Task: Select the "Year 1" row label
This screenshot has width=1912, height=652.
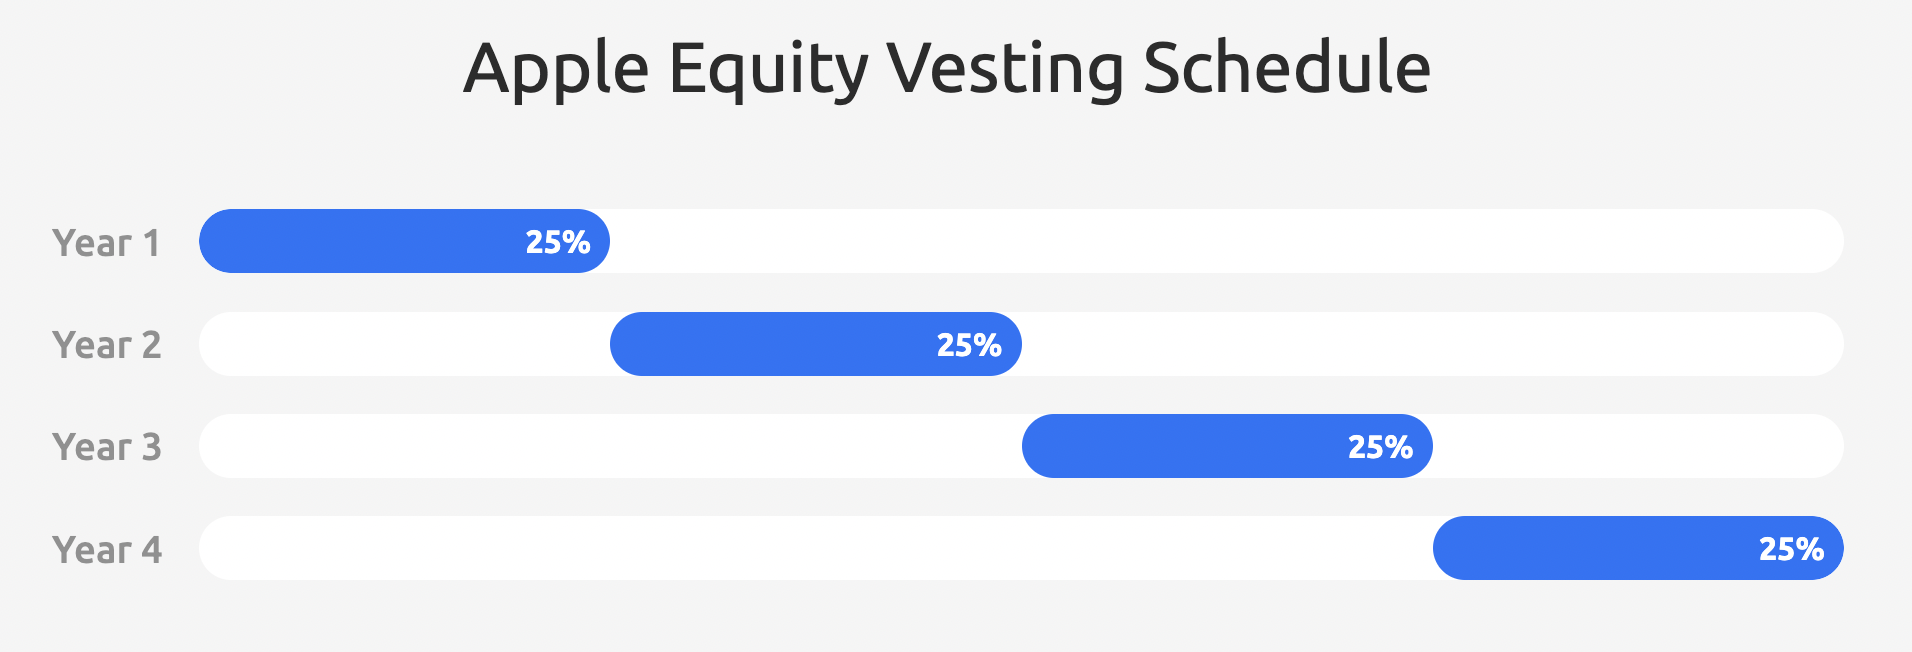Action: (x=106, y=243)
